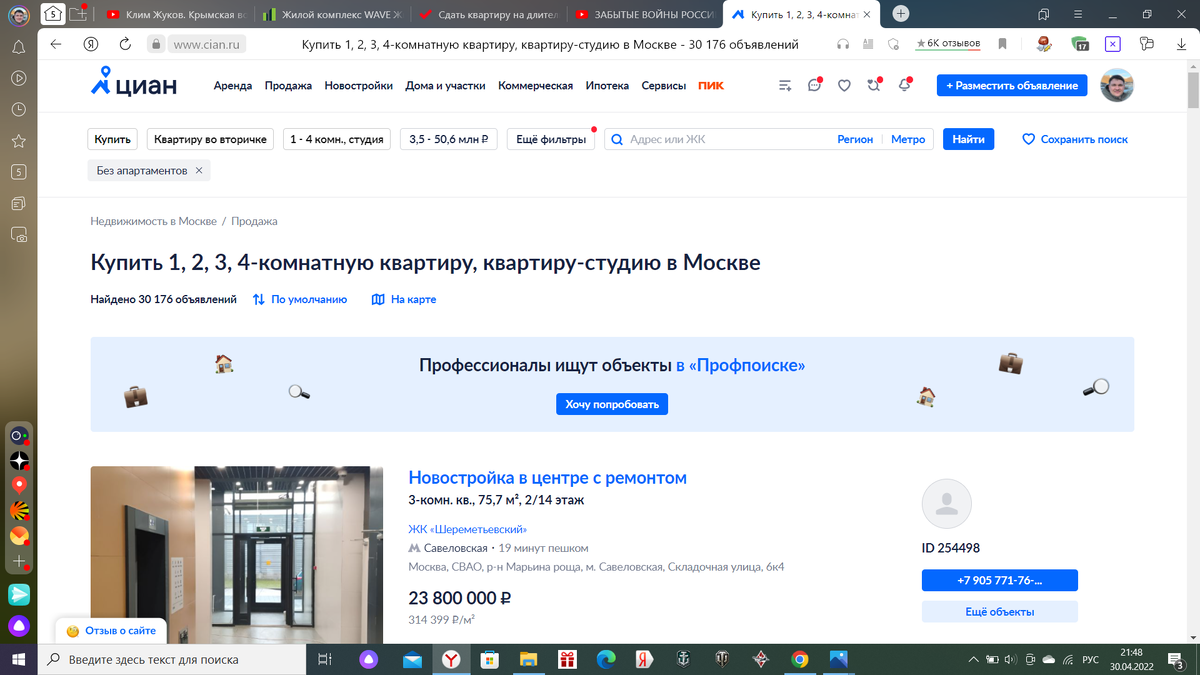Open the 'Квартиру во вторичке' dropdown

pos(210,140)
